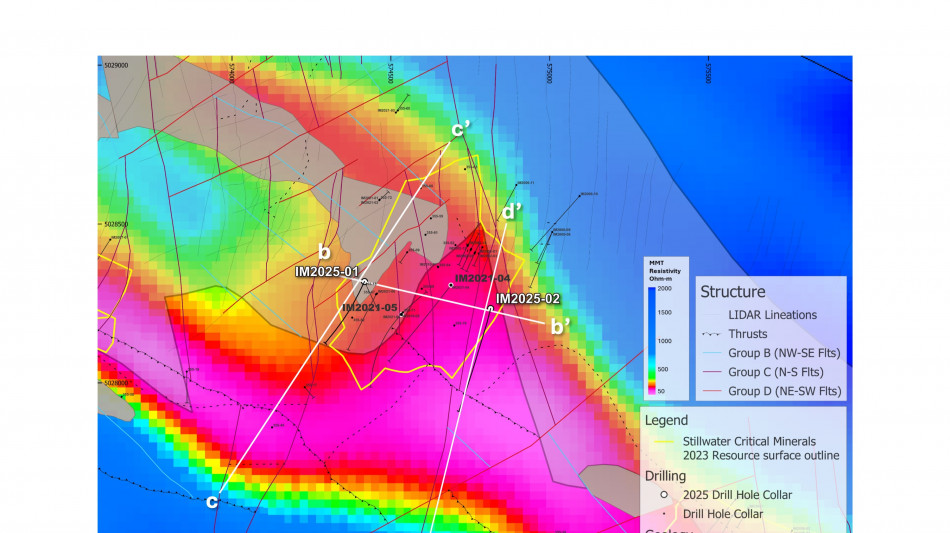
Task: Select the b' cross-section endpoint label
Action: pyautogui.click(x=561, y=326)
